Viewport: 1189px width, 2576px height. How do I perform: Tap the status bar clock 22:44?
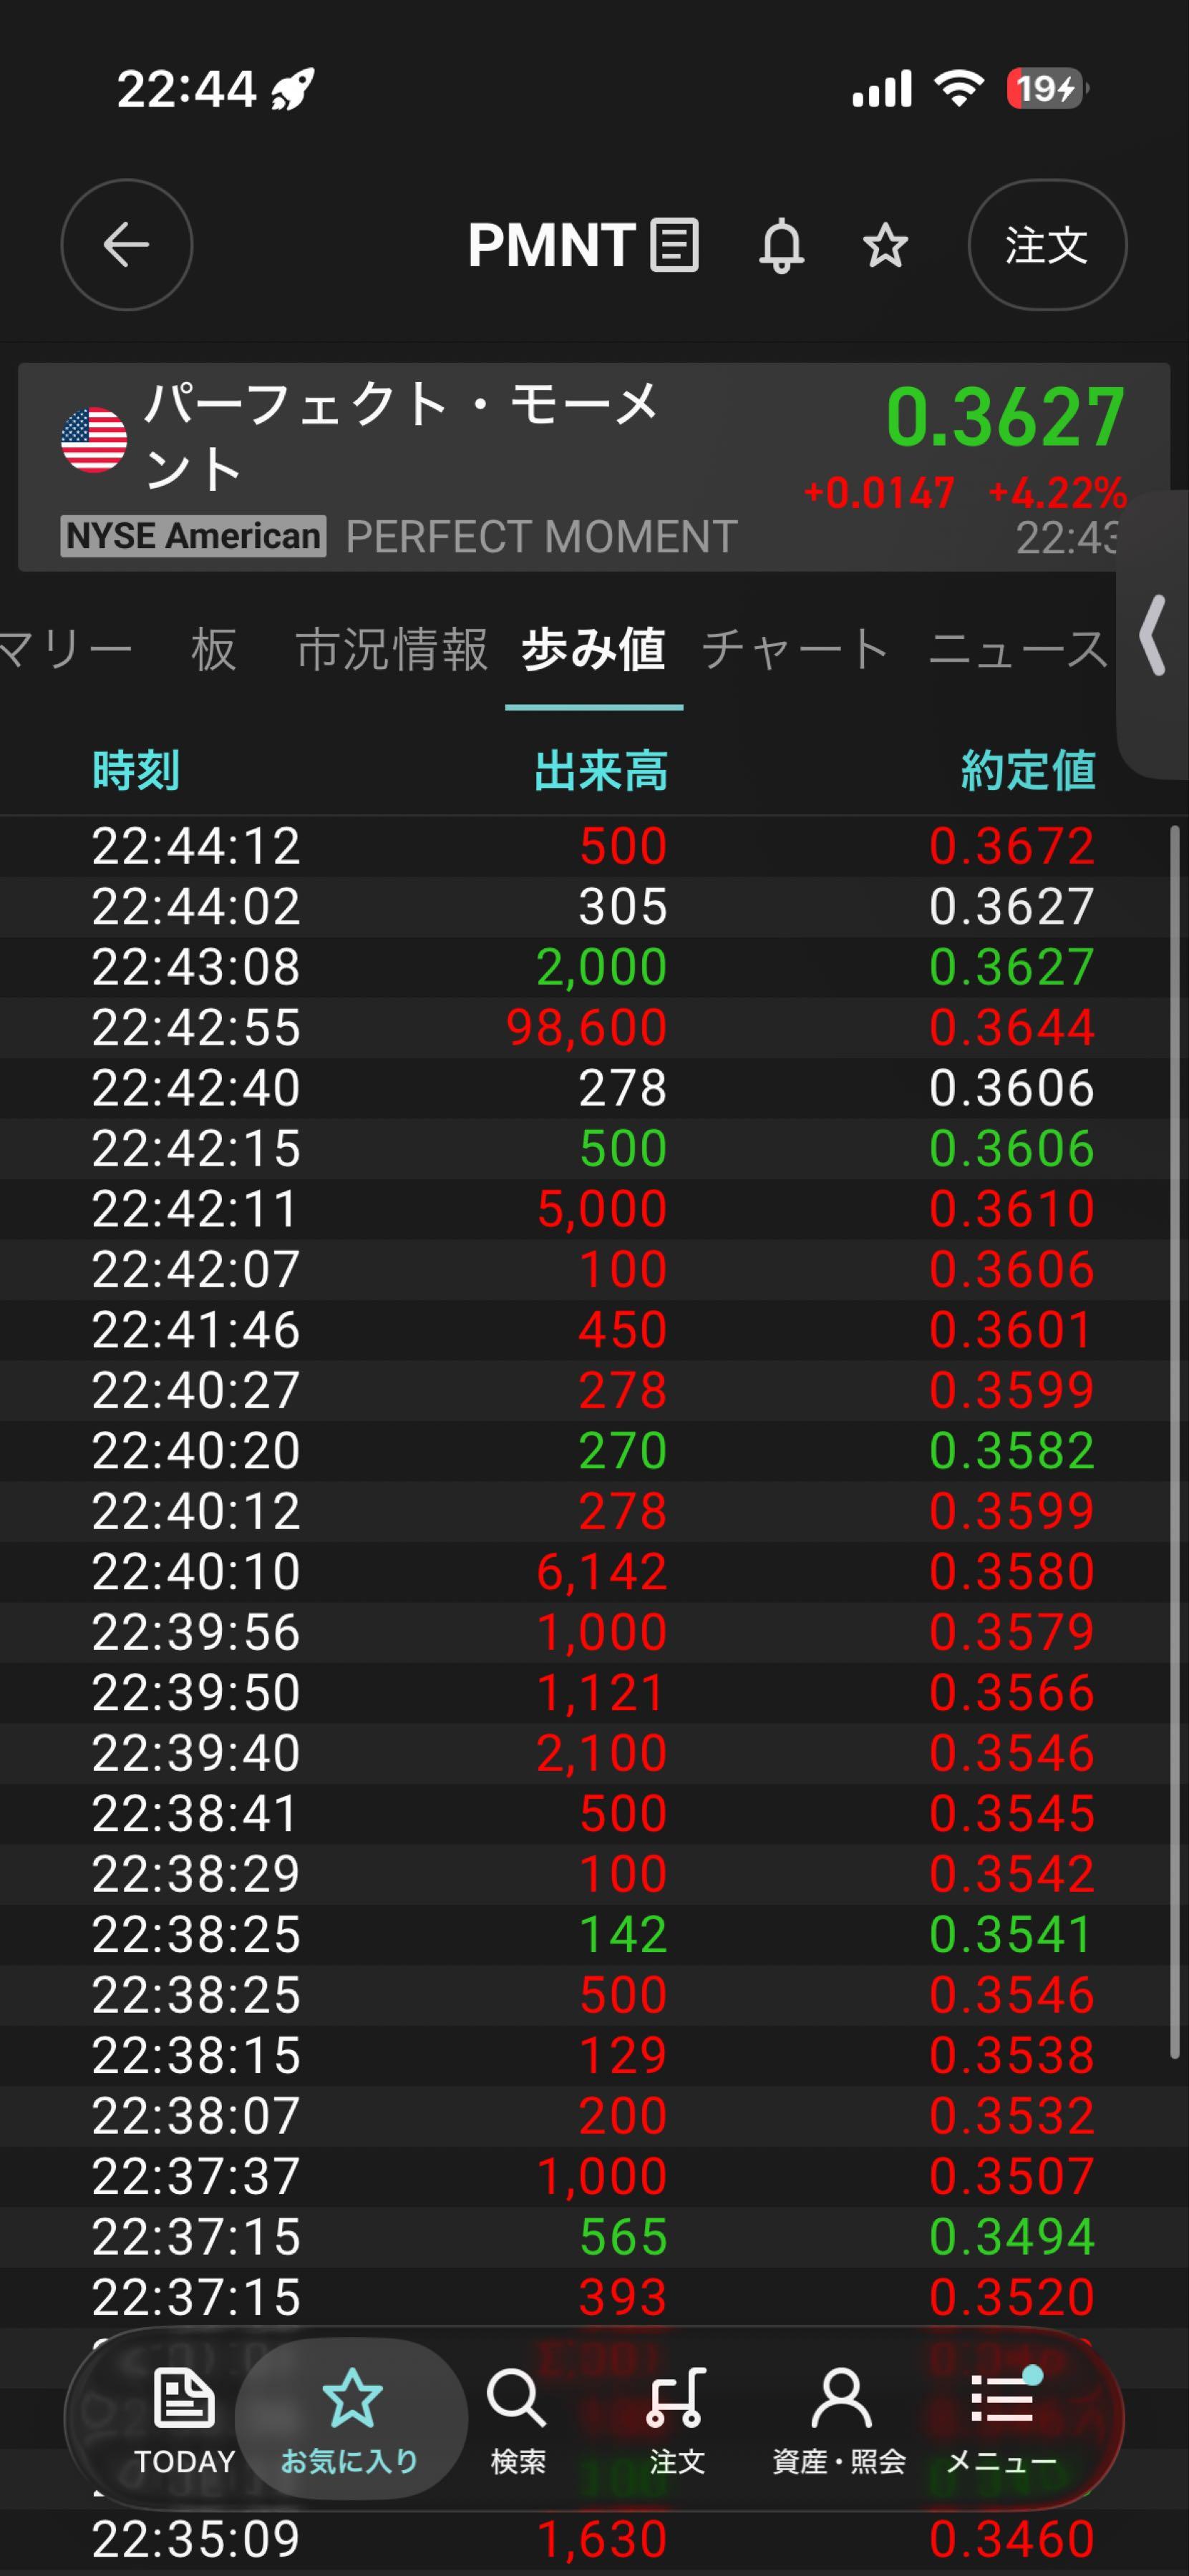coord(187,89)
